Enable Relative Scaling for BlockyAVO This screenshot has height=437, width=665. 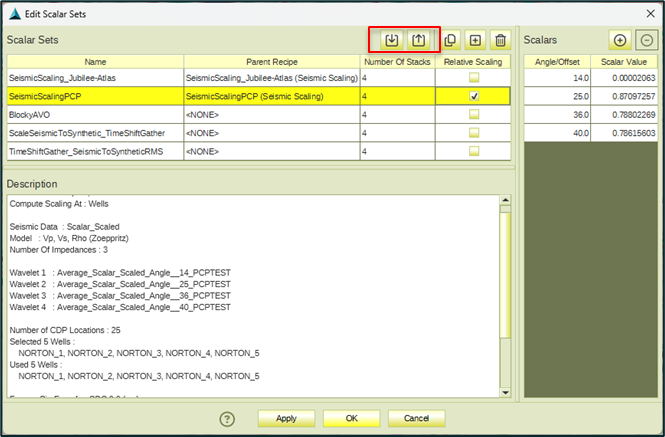[x=474, y=115]
